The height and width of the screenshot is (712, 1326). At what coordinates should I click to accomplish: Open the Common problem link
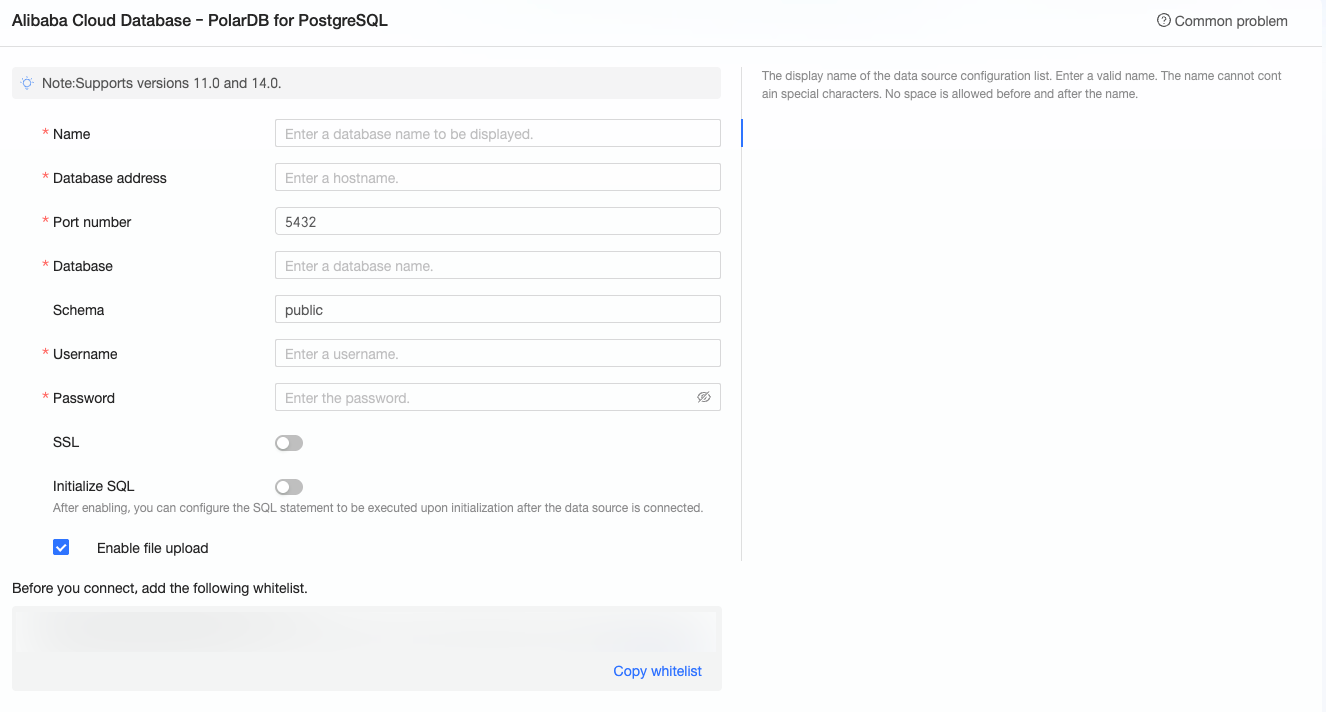(1231, 21)
